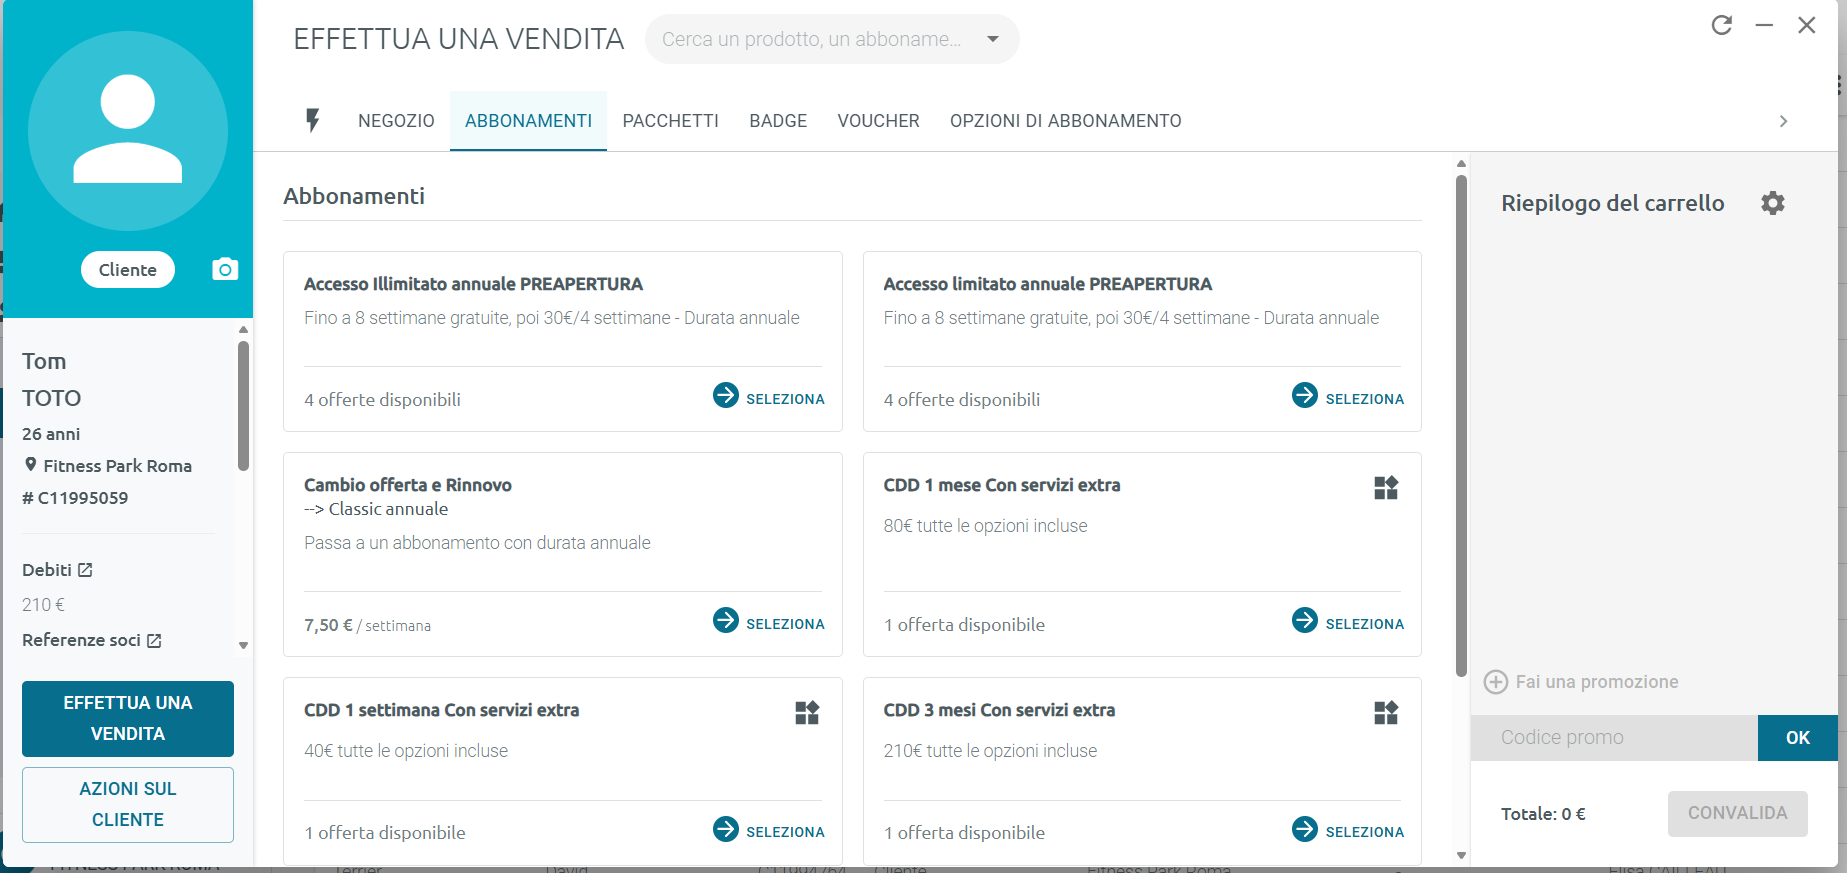Click location pin icon beside Fitness Park Roma
This screenshot has height=873, width=1847.
[31, 465]
